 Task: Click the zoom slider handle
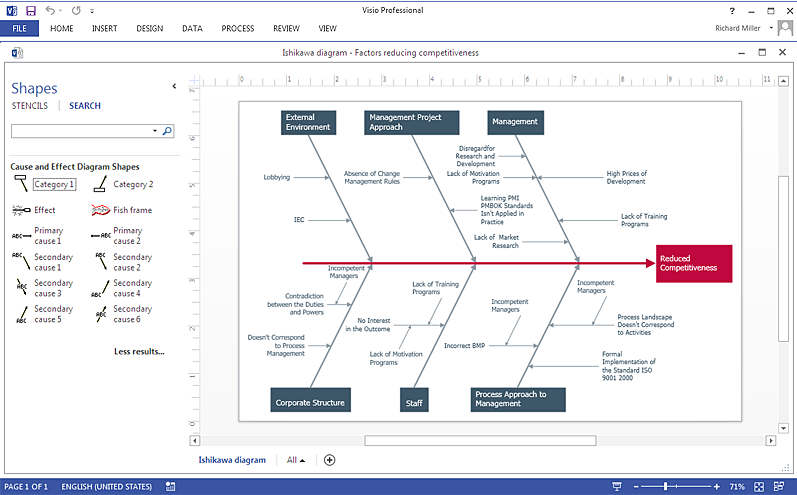[x=665, y=487]
